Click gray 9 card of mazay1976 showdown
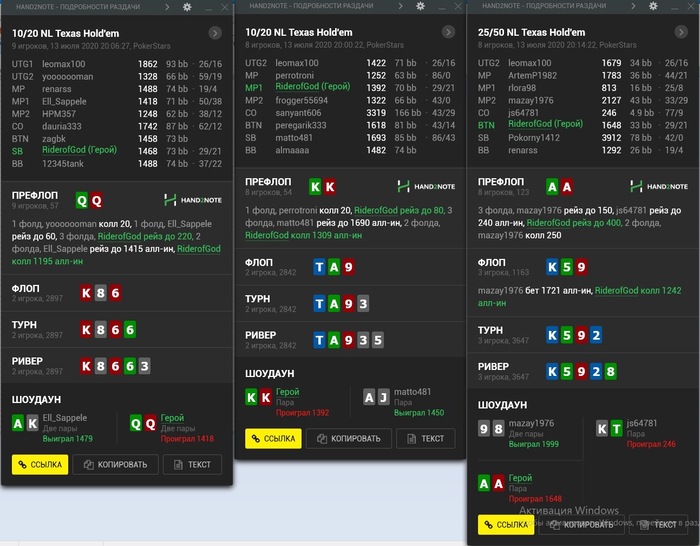 484,429
